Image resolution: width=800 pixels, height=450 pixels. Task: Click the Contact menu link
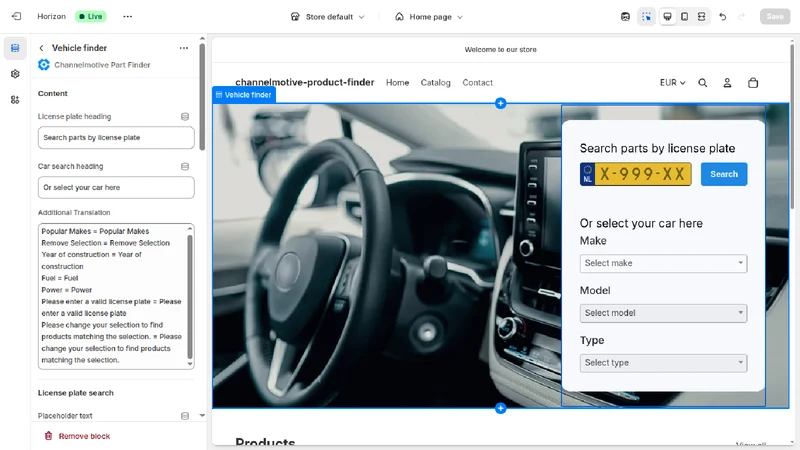pos(478,83)
